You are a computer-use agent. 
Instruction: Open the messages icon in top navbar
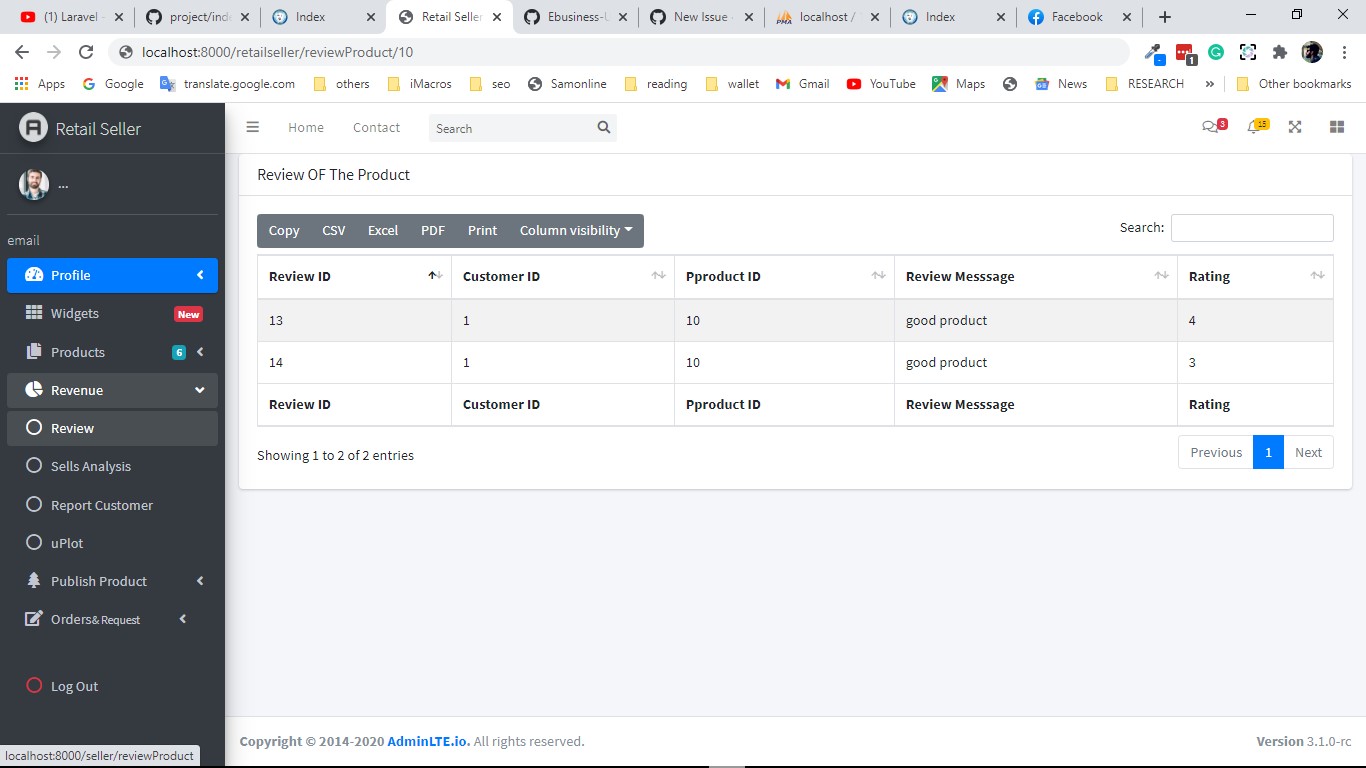pos(1213,127)
